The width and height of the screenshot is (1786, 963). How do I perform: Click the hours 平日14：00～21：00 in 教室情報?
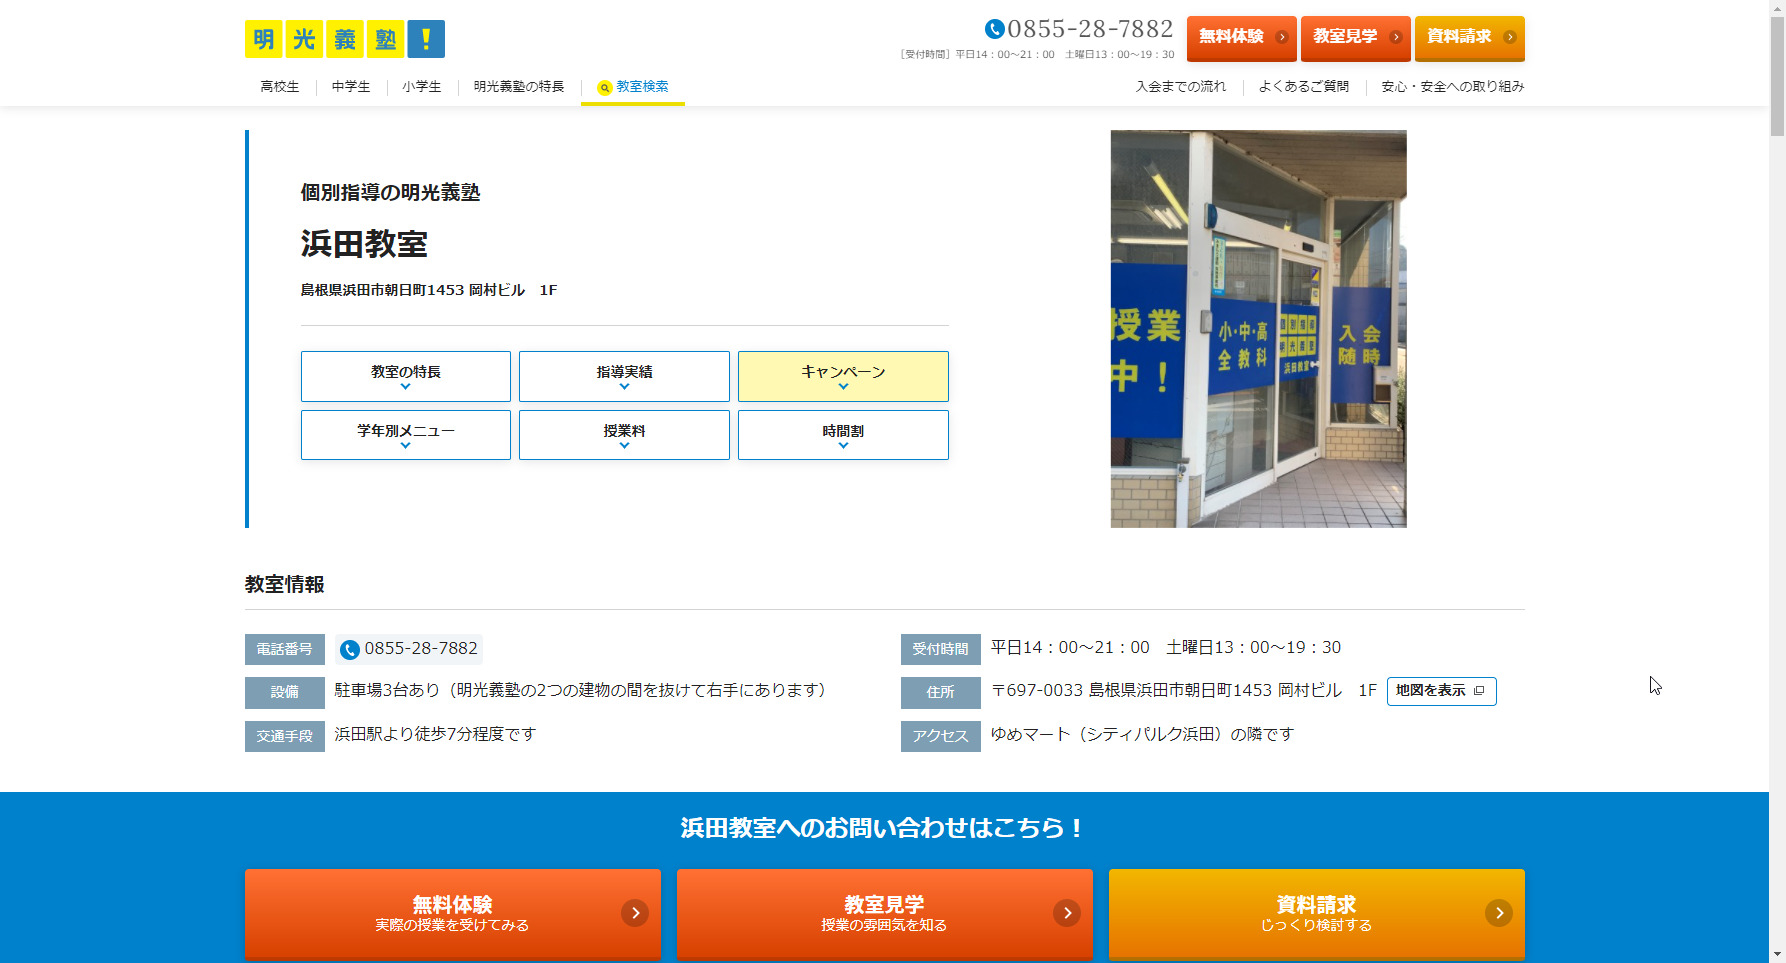coord(1070,648)
